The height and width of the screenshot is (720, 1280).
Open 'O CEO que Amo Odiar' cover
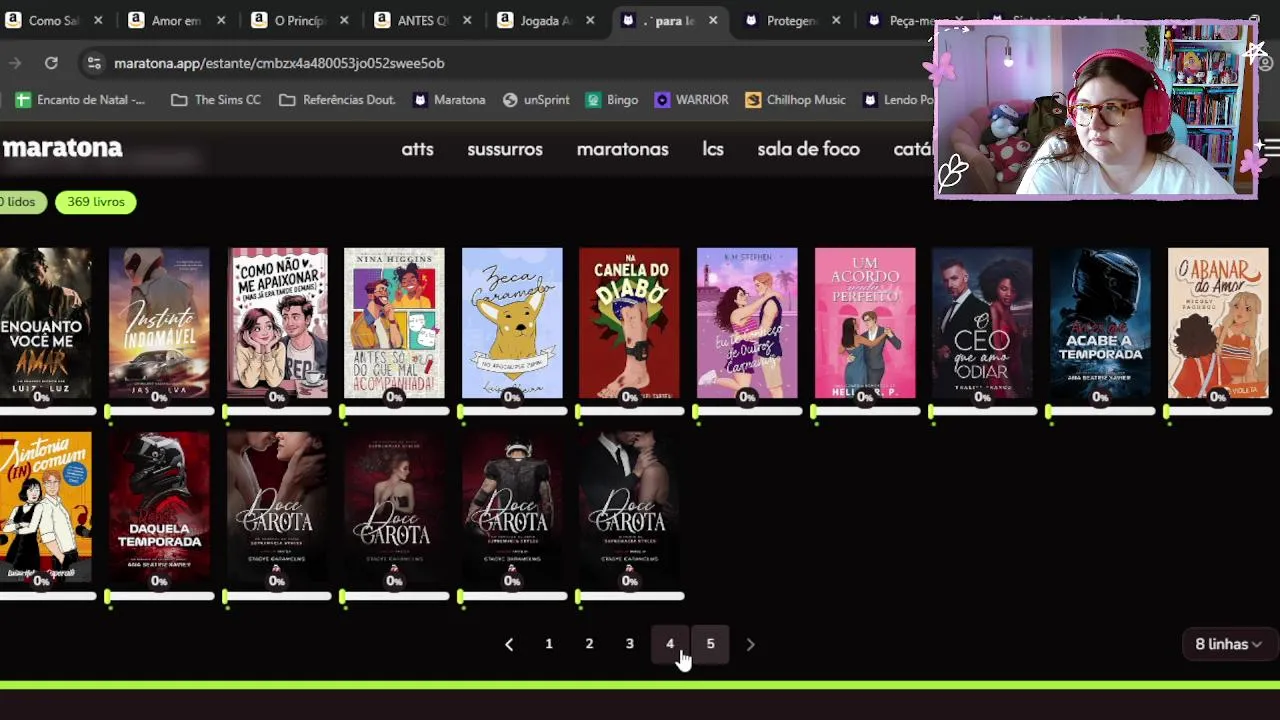pyautogui.click(x=982, y=323)
